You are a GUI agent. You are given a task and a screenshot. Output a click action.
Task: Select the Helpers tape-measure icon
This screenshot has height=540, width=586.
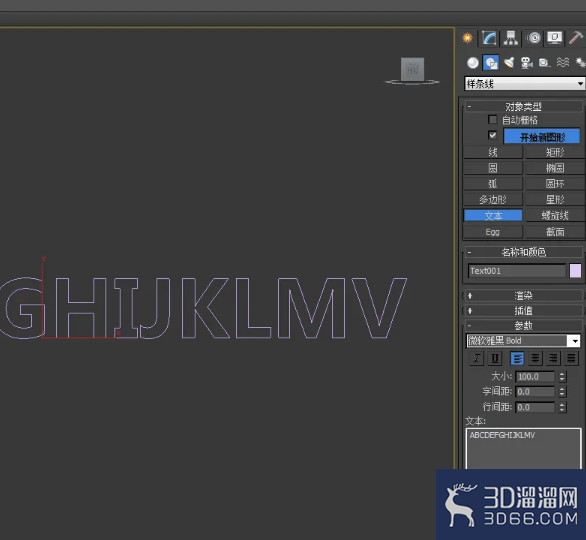point(545,62)
